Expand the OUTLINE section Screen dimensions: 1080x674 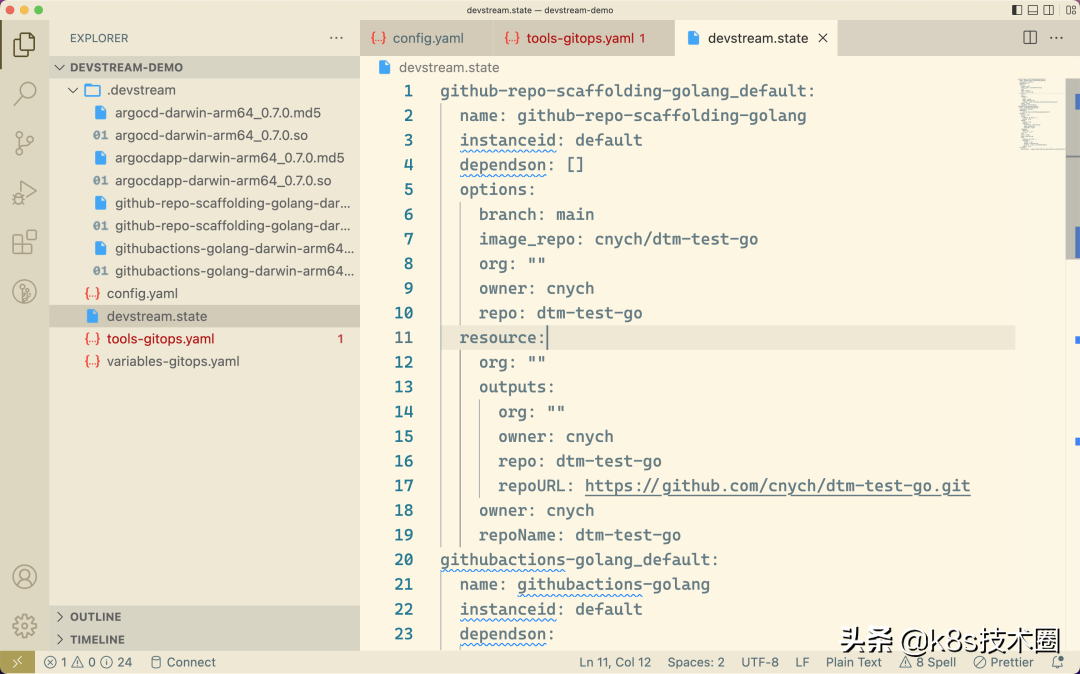[x=205, y=617]
